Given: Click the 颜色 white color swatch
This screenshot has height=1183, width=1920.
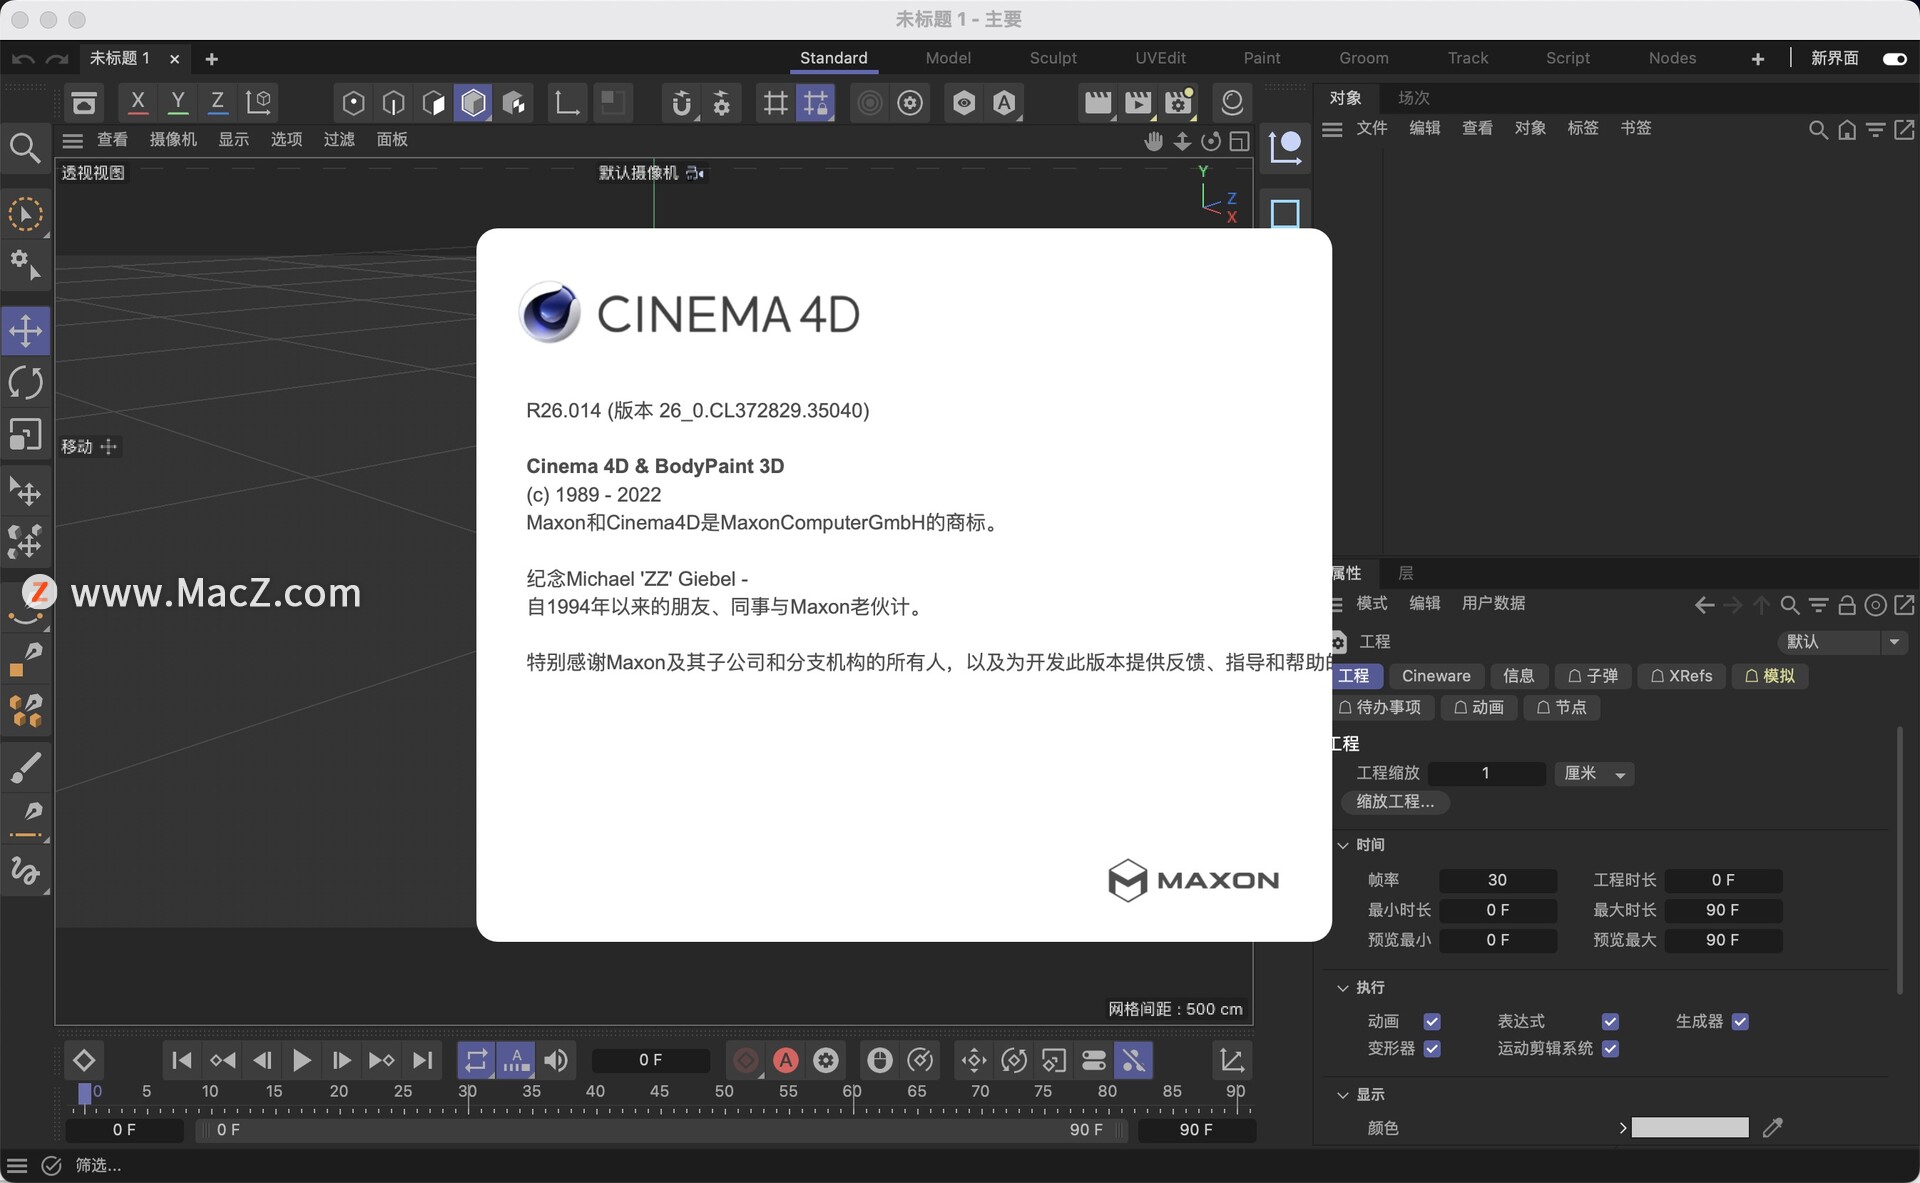Looking at the screenshot, I should click(1690, 1128).
